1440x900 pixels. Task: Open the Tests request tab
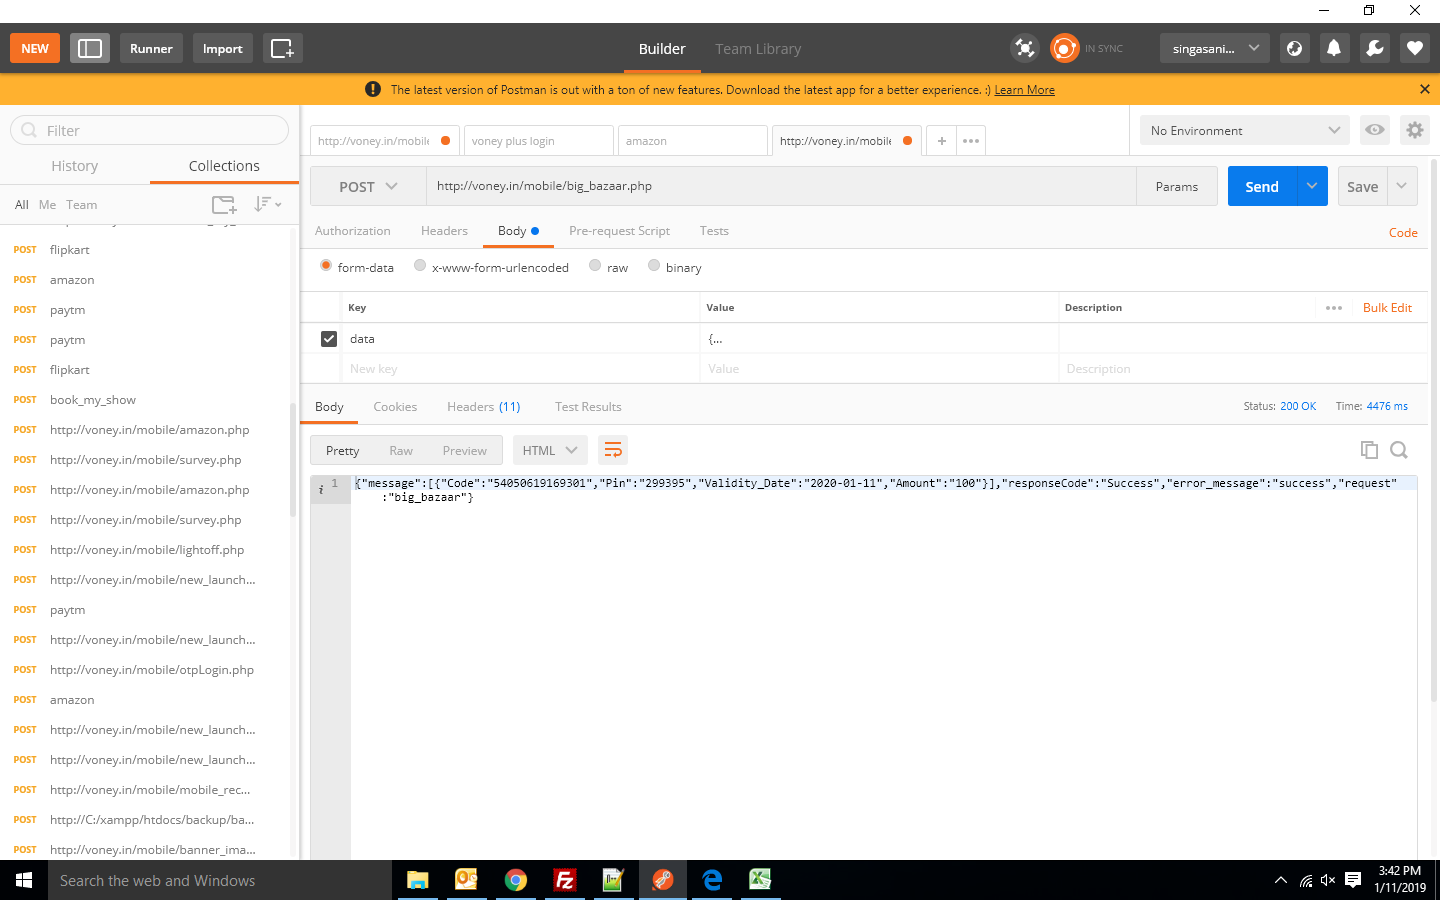click(714, 231)
